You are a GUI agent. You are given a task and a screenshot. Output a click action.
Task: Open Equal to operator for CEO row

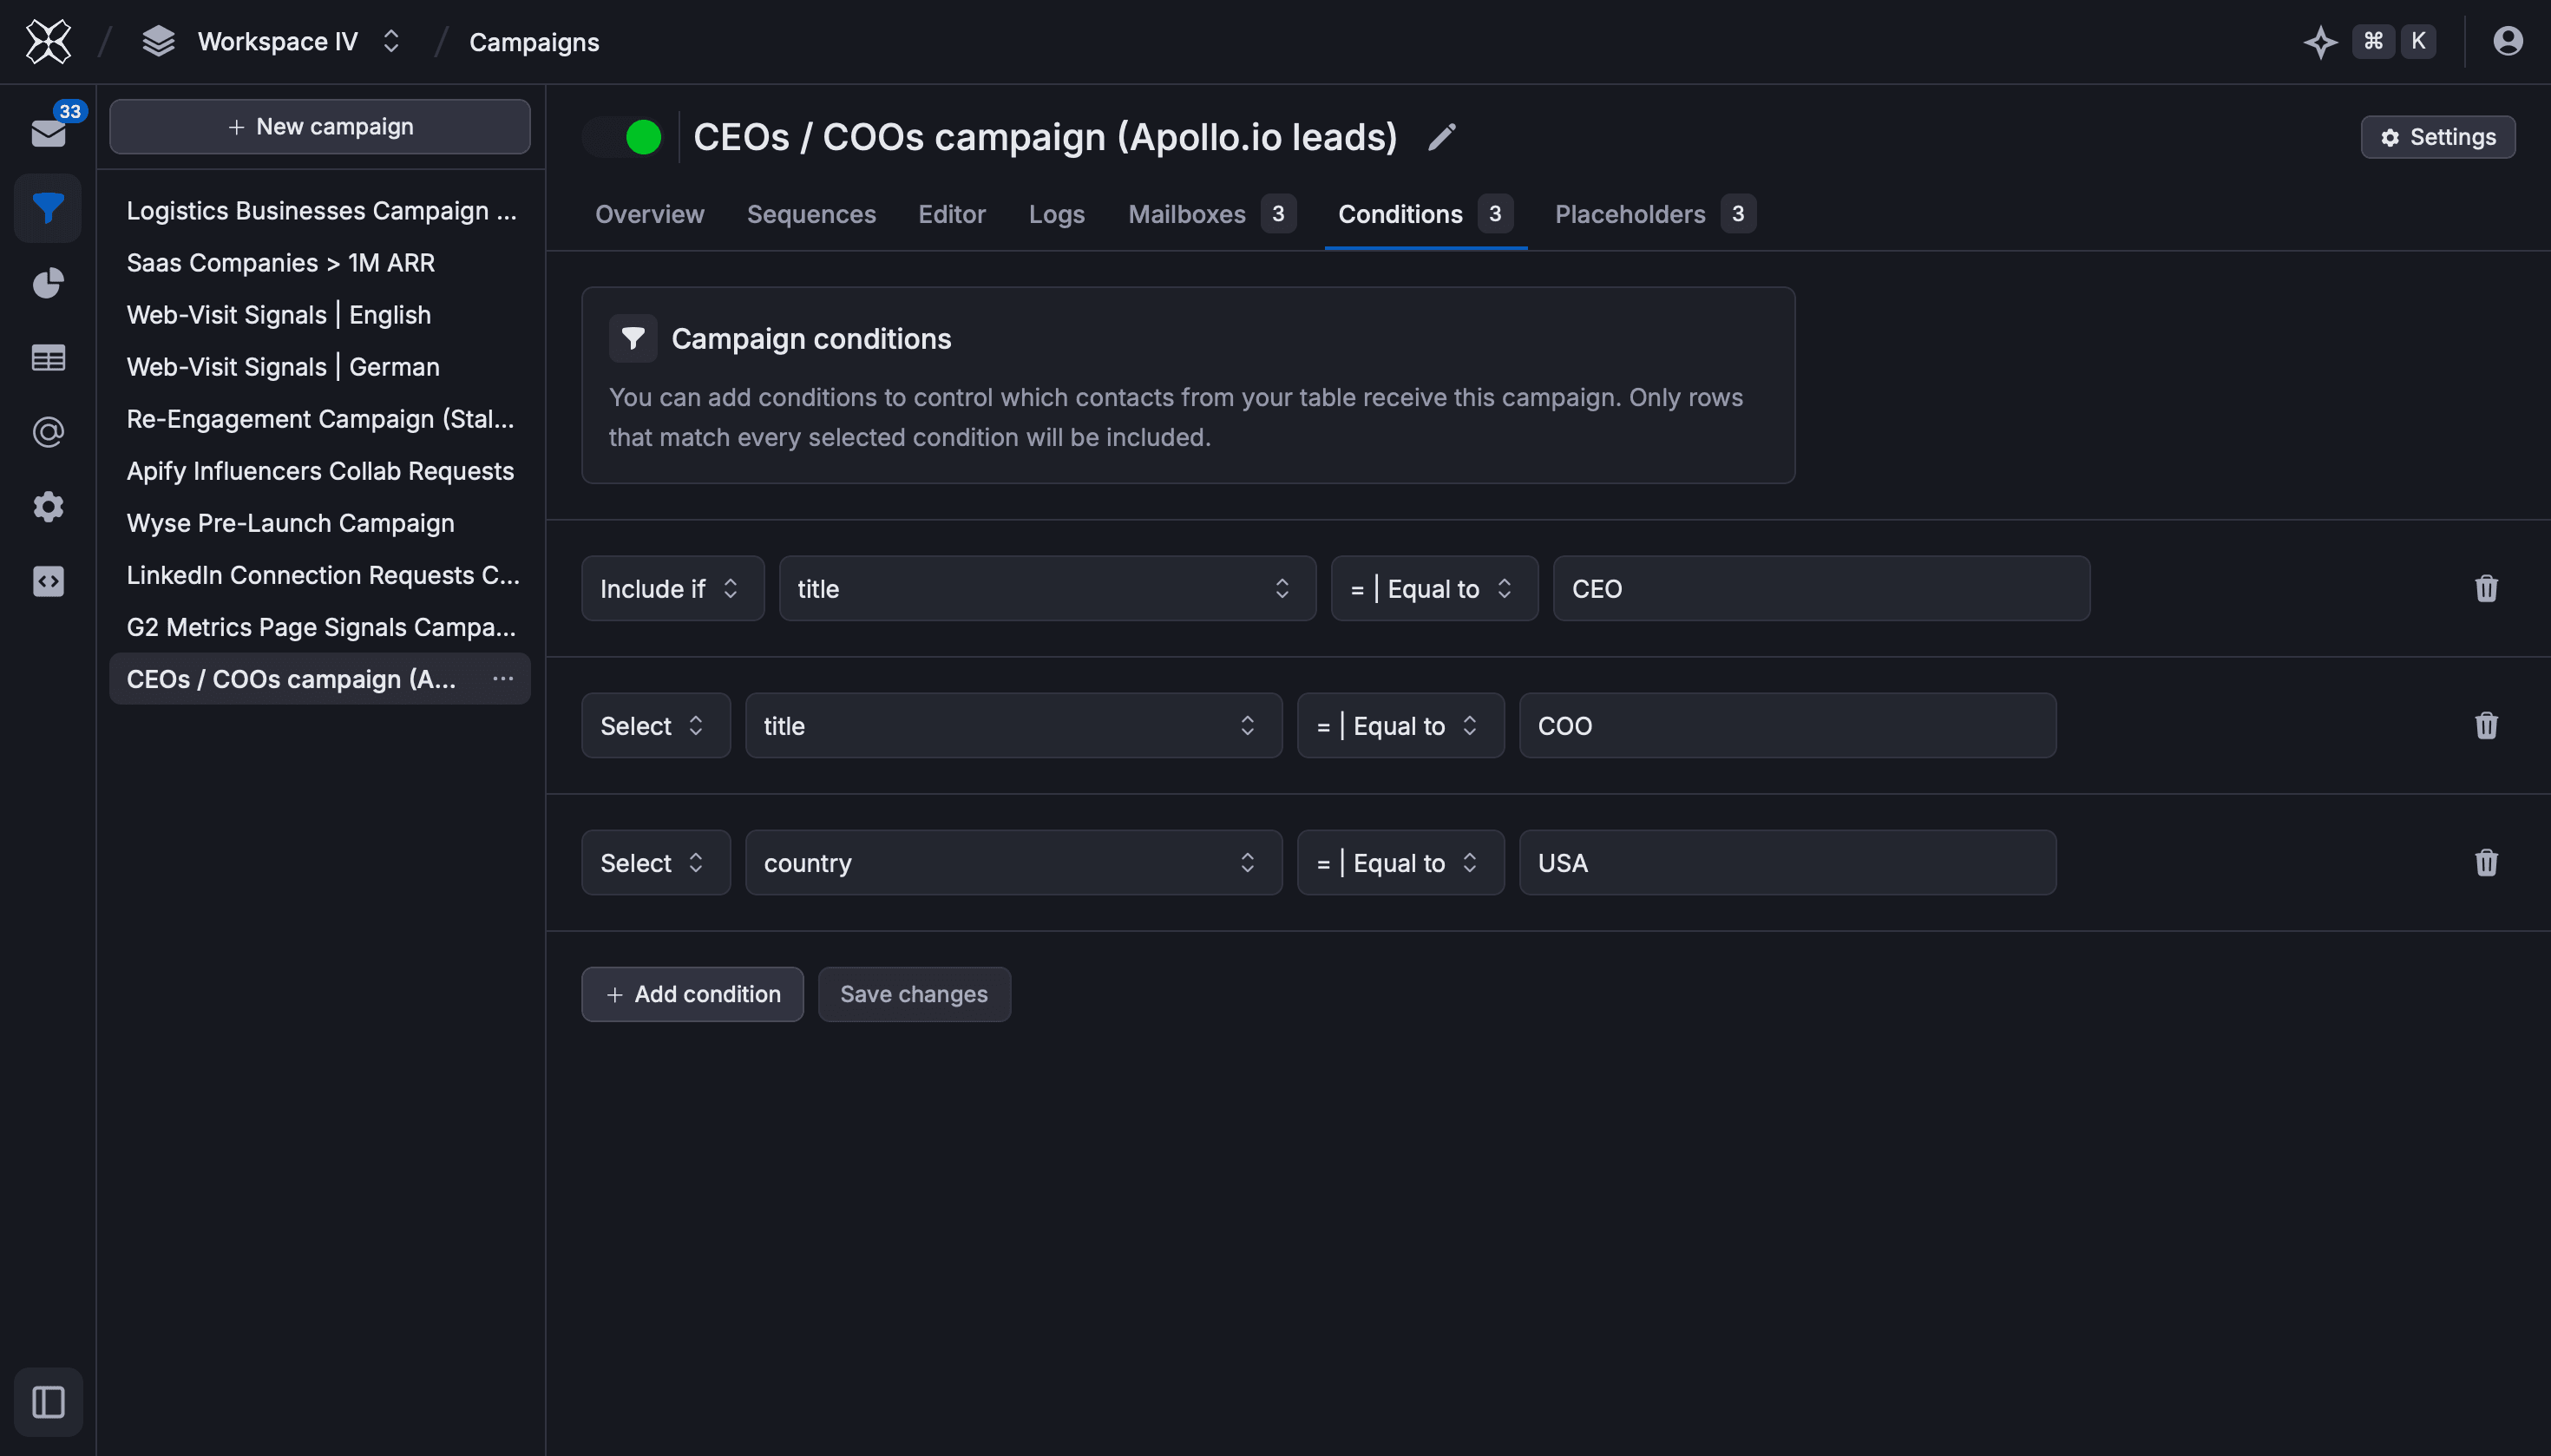pos(1433,589)
